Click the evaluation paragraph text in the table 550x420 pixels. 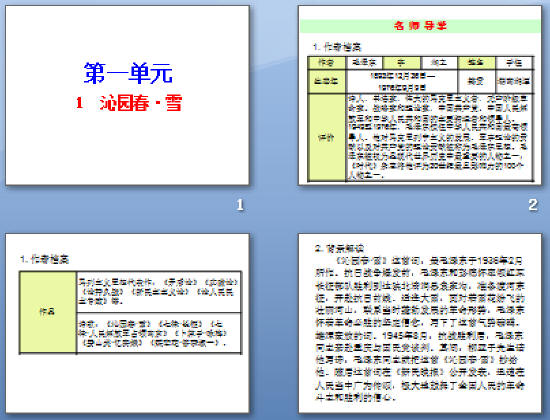click(x=439, y=138)
